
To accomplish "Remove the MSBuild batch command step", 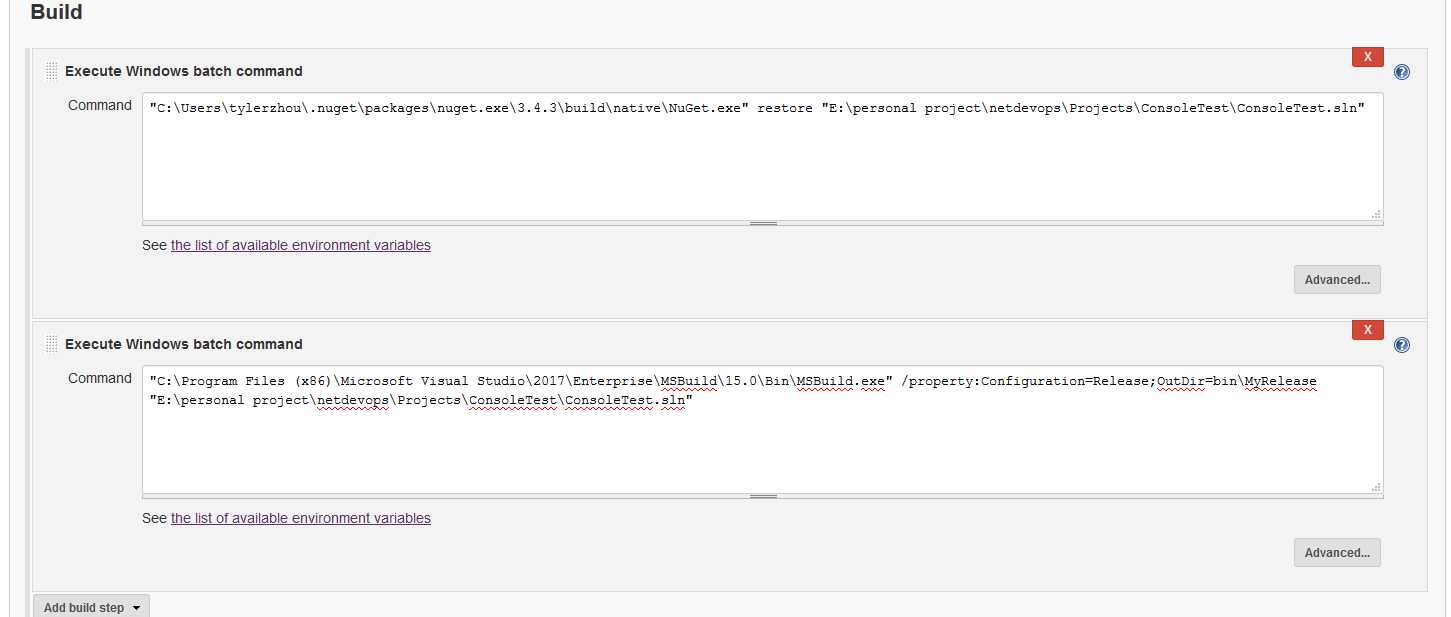I will click(1367, 330).
